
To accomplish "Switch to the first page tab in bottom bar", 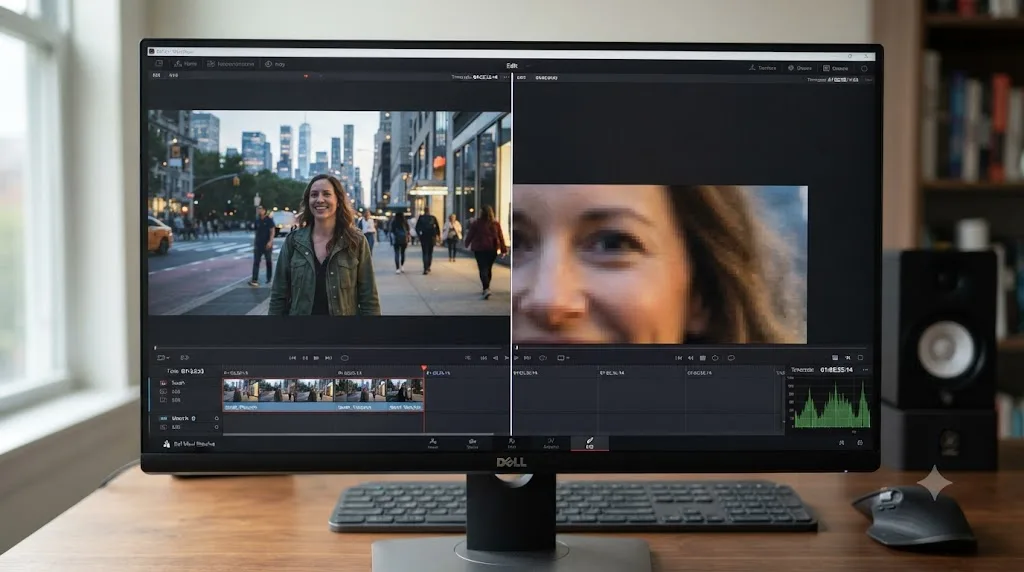I will tap(432, 443).
